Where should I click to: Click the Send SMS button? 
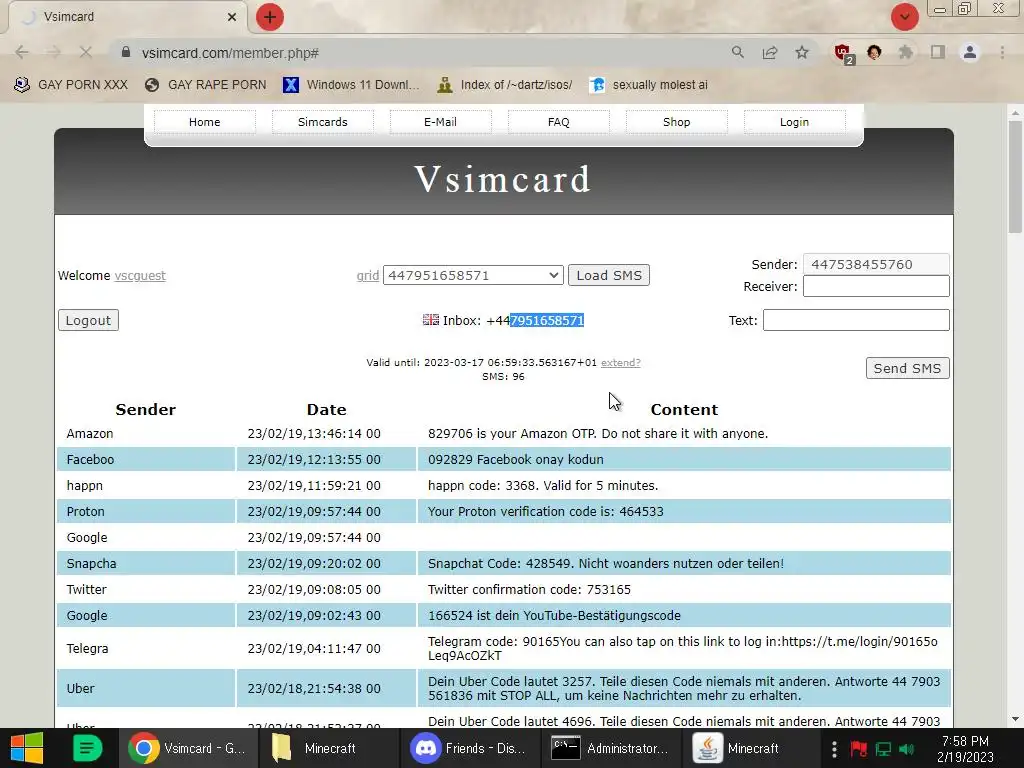point(907,368)
